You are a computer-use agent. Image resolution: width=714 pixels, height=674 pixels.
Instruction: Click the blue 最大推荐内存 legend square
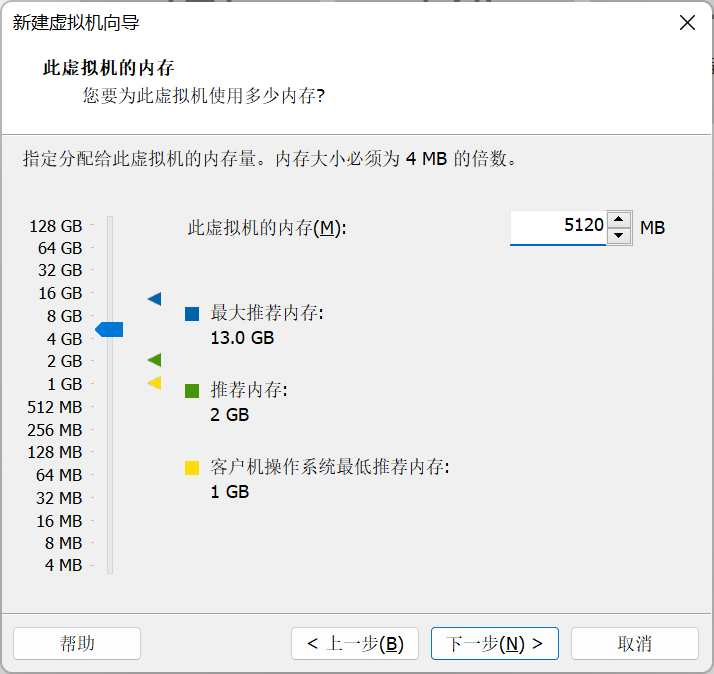pos(192,314)
